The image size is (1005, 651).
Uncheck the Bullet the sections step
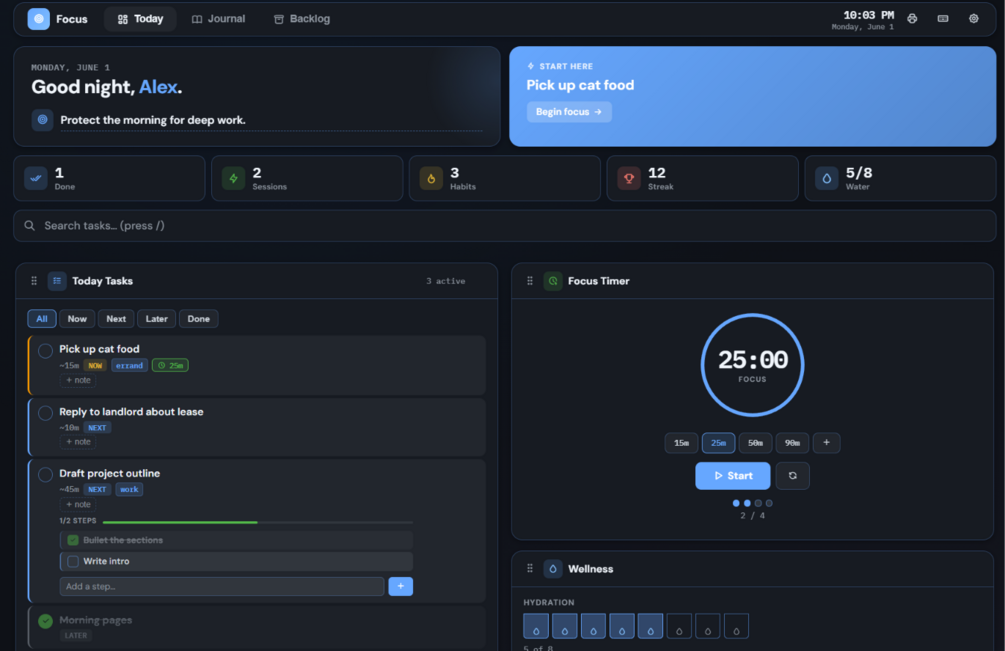73,540
